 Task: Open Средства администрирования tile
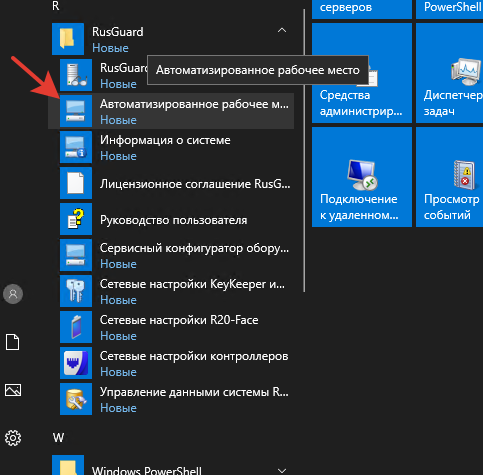click(x=362, y=73)
